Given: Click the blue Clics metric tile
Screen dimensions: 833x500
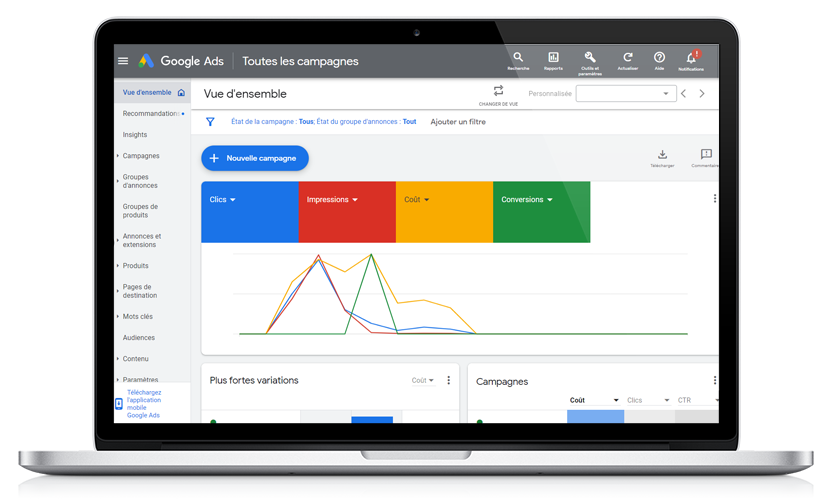Looking at the screenshot, I should 250,212.
